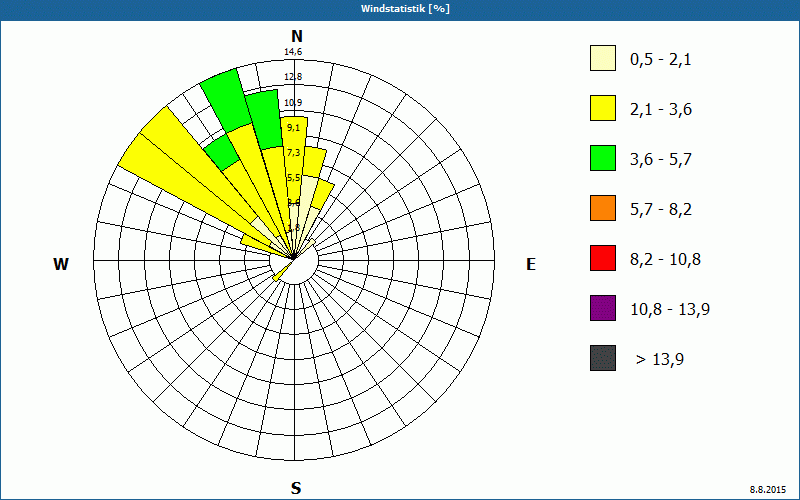Click the dark gray > 13,9 legend swatch
The width and height of the screenshot is (800, 500).
click(603, 358)
